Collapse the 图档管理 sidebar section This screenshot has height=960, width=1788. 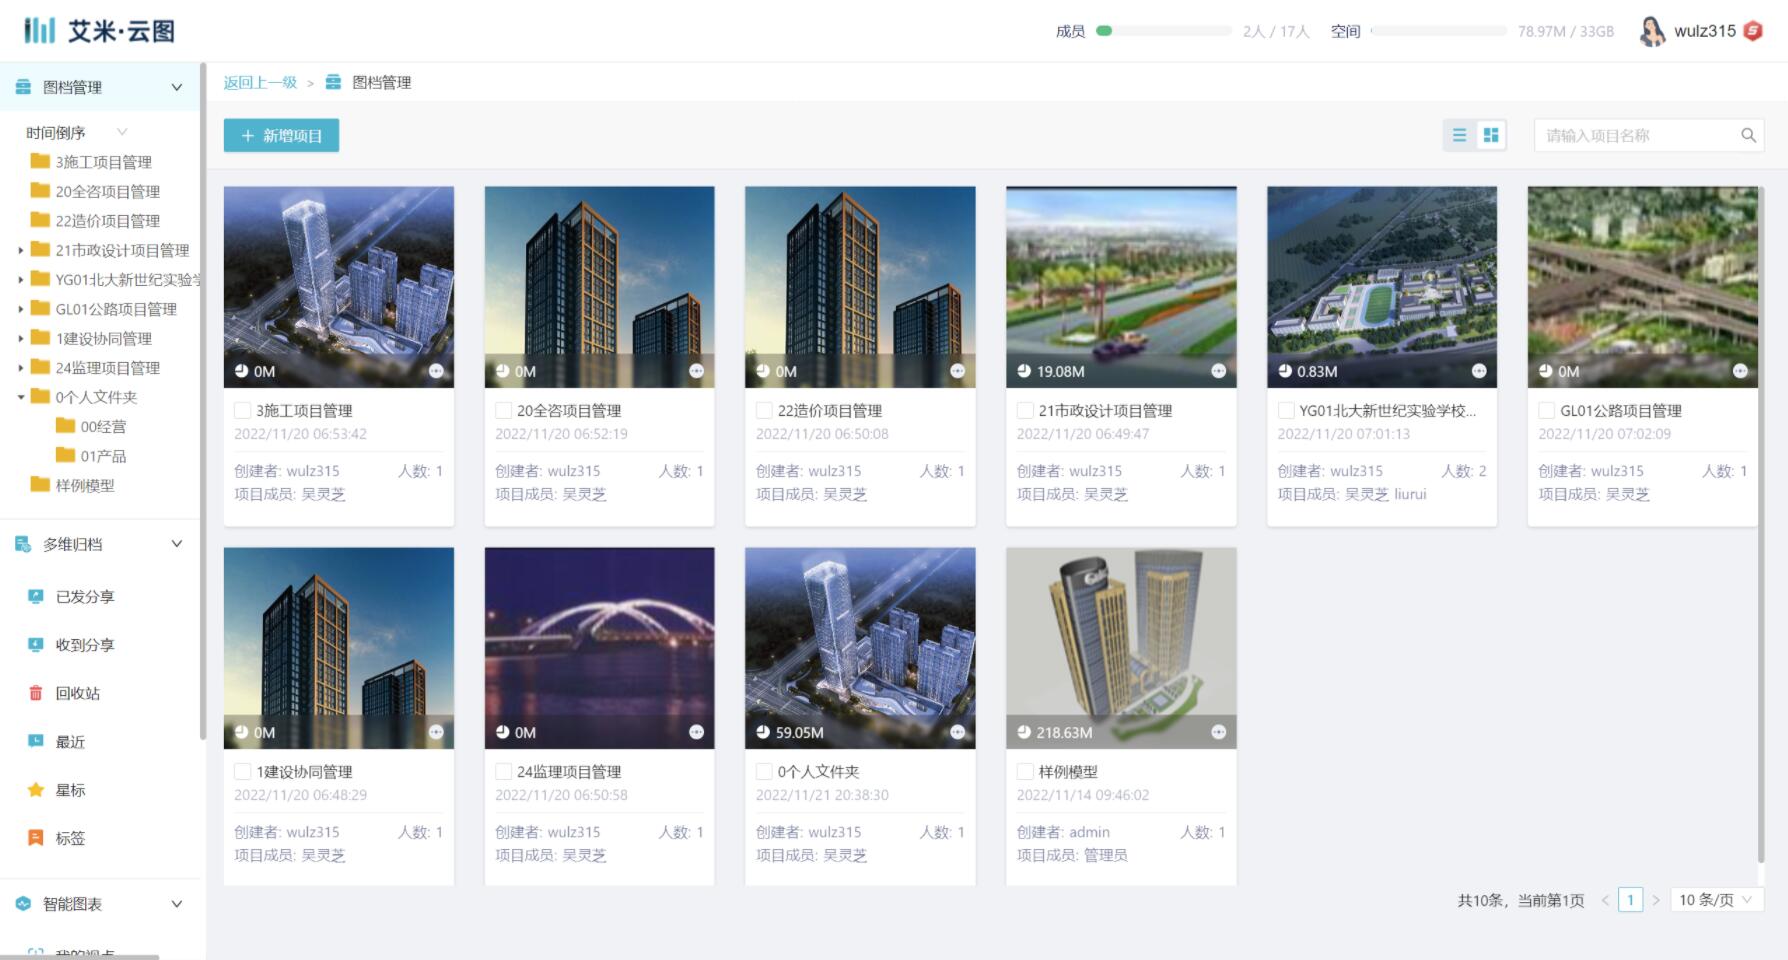(177, 87)
